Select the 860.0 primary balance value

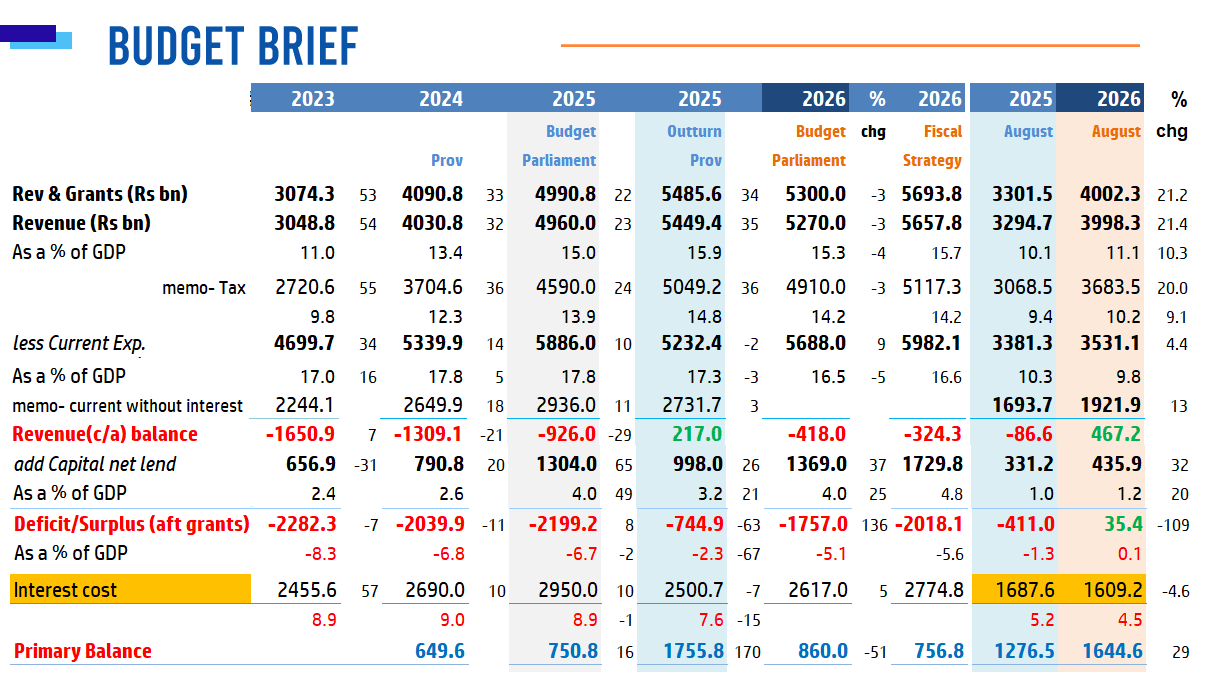click(x=824, y=651)
